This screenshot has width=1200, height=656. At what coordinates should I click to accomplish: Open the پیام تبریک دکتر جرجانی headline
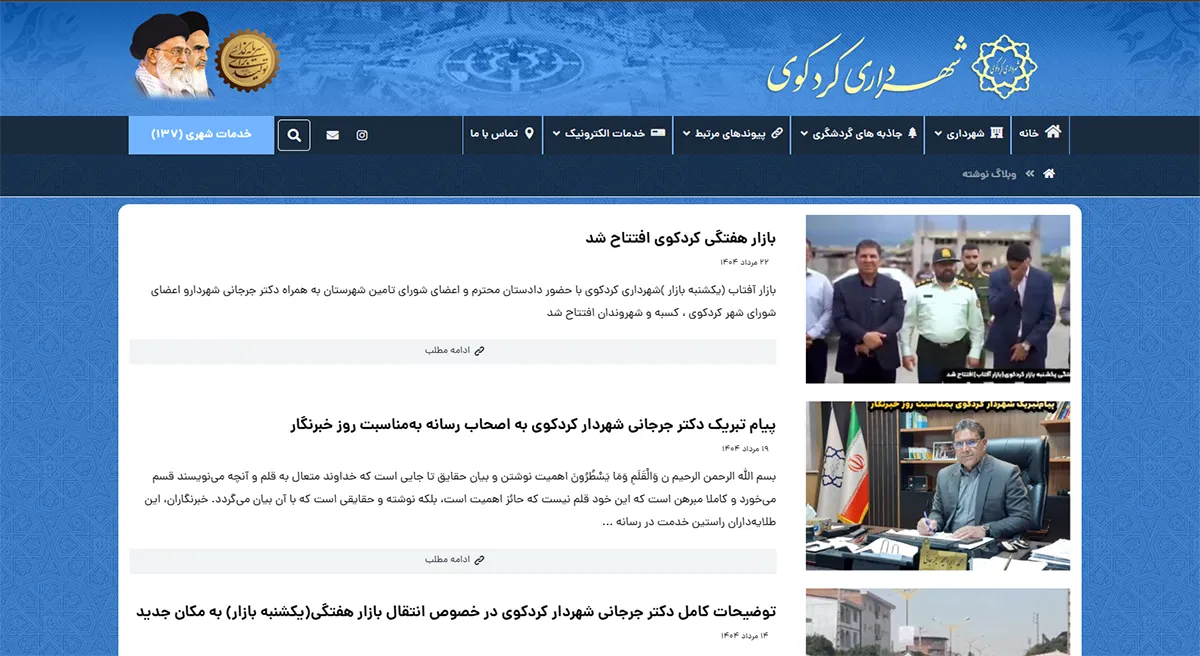click(x=533, y=424)
